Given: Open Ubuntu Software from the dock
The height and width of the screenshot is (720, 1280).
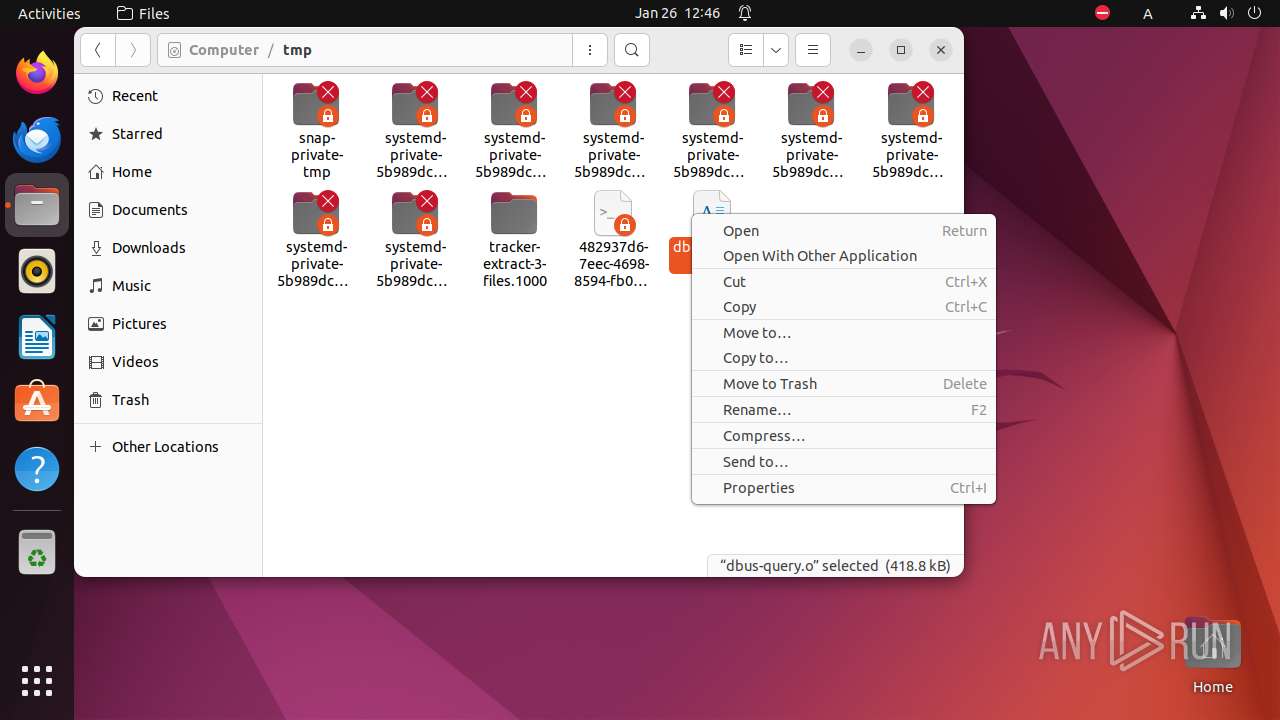Looking at the screenshot, I should coord(37,403).
